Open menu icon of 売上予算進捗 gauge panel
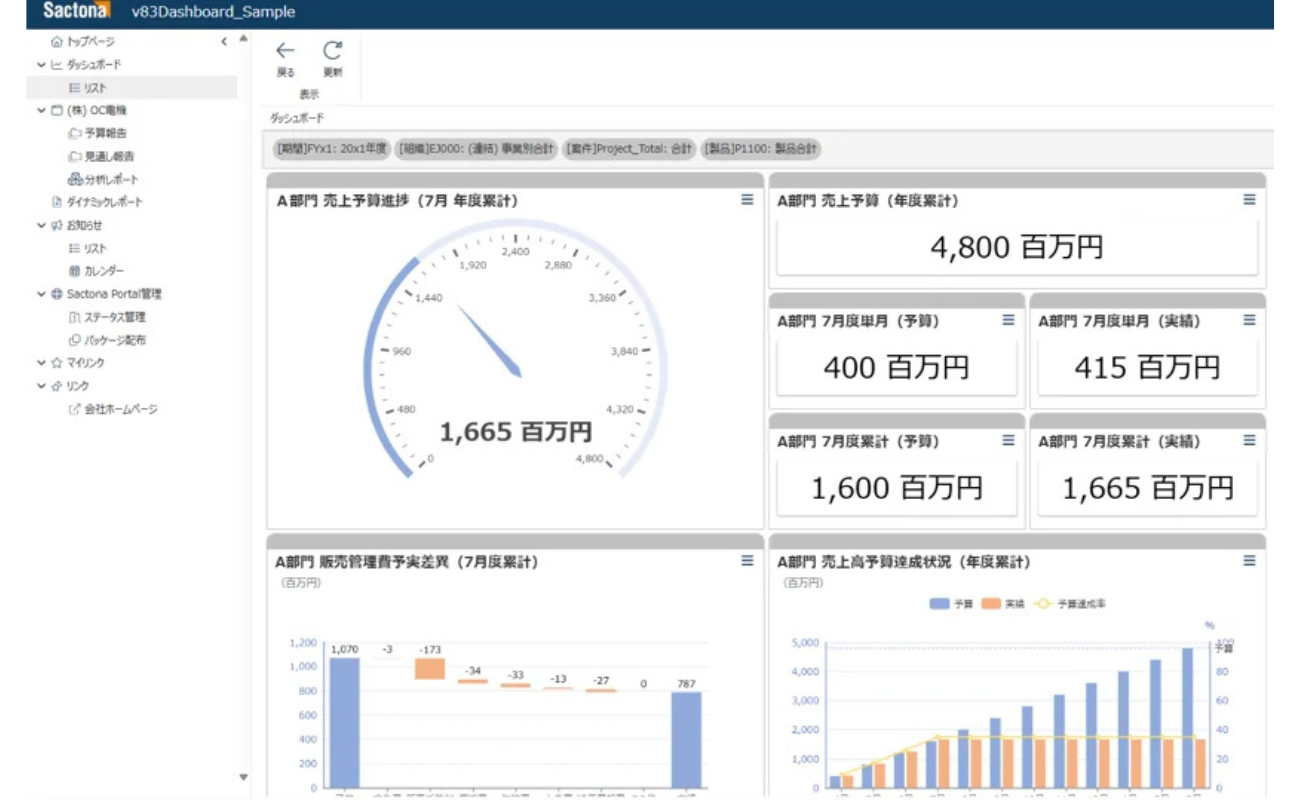The width and height of the screenshot is (1300, 800). point(747,200)
